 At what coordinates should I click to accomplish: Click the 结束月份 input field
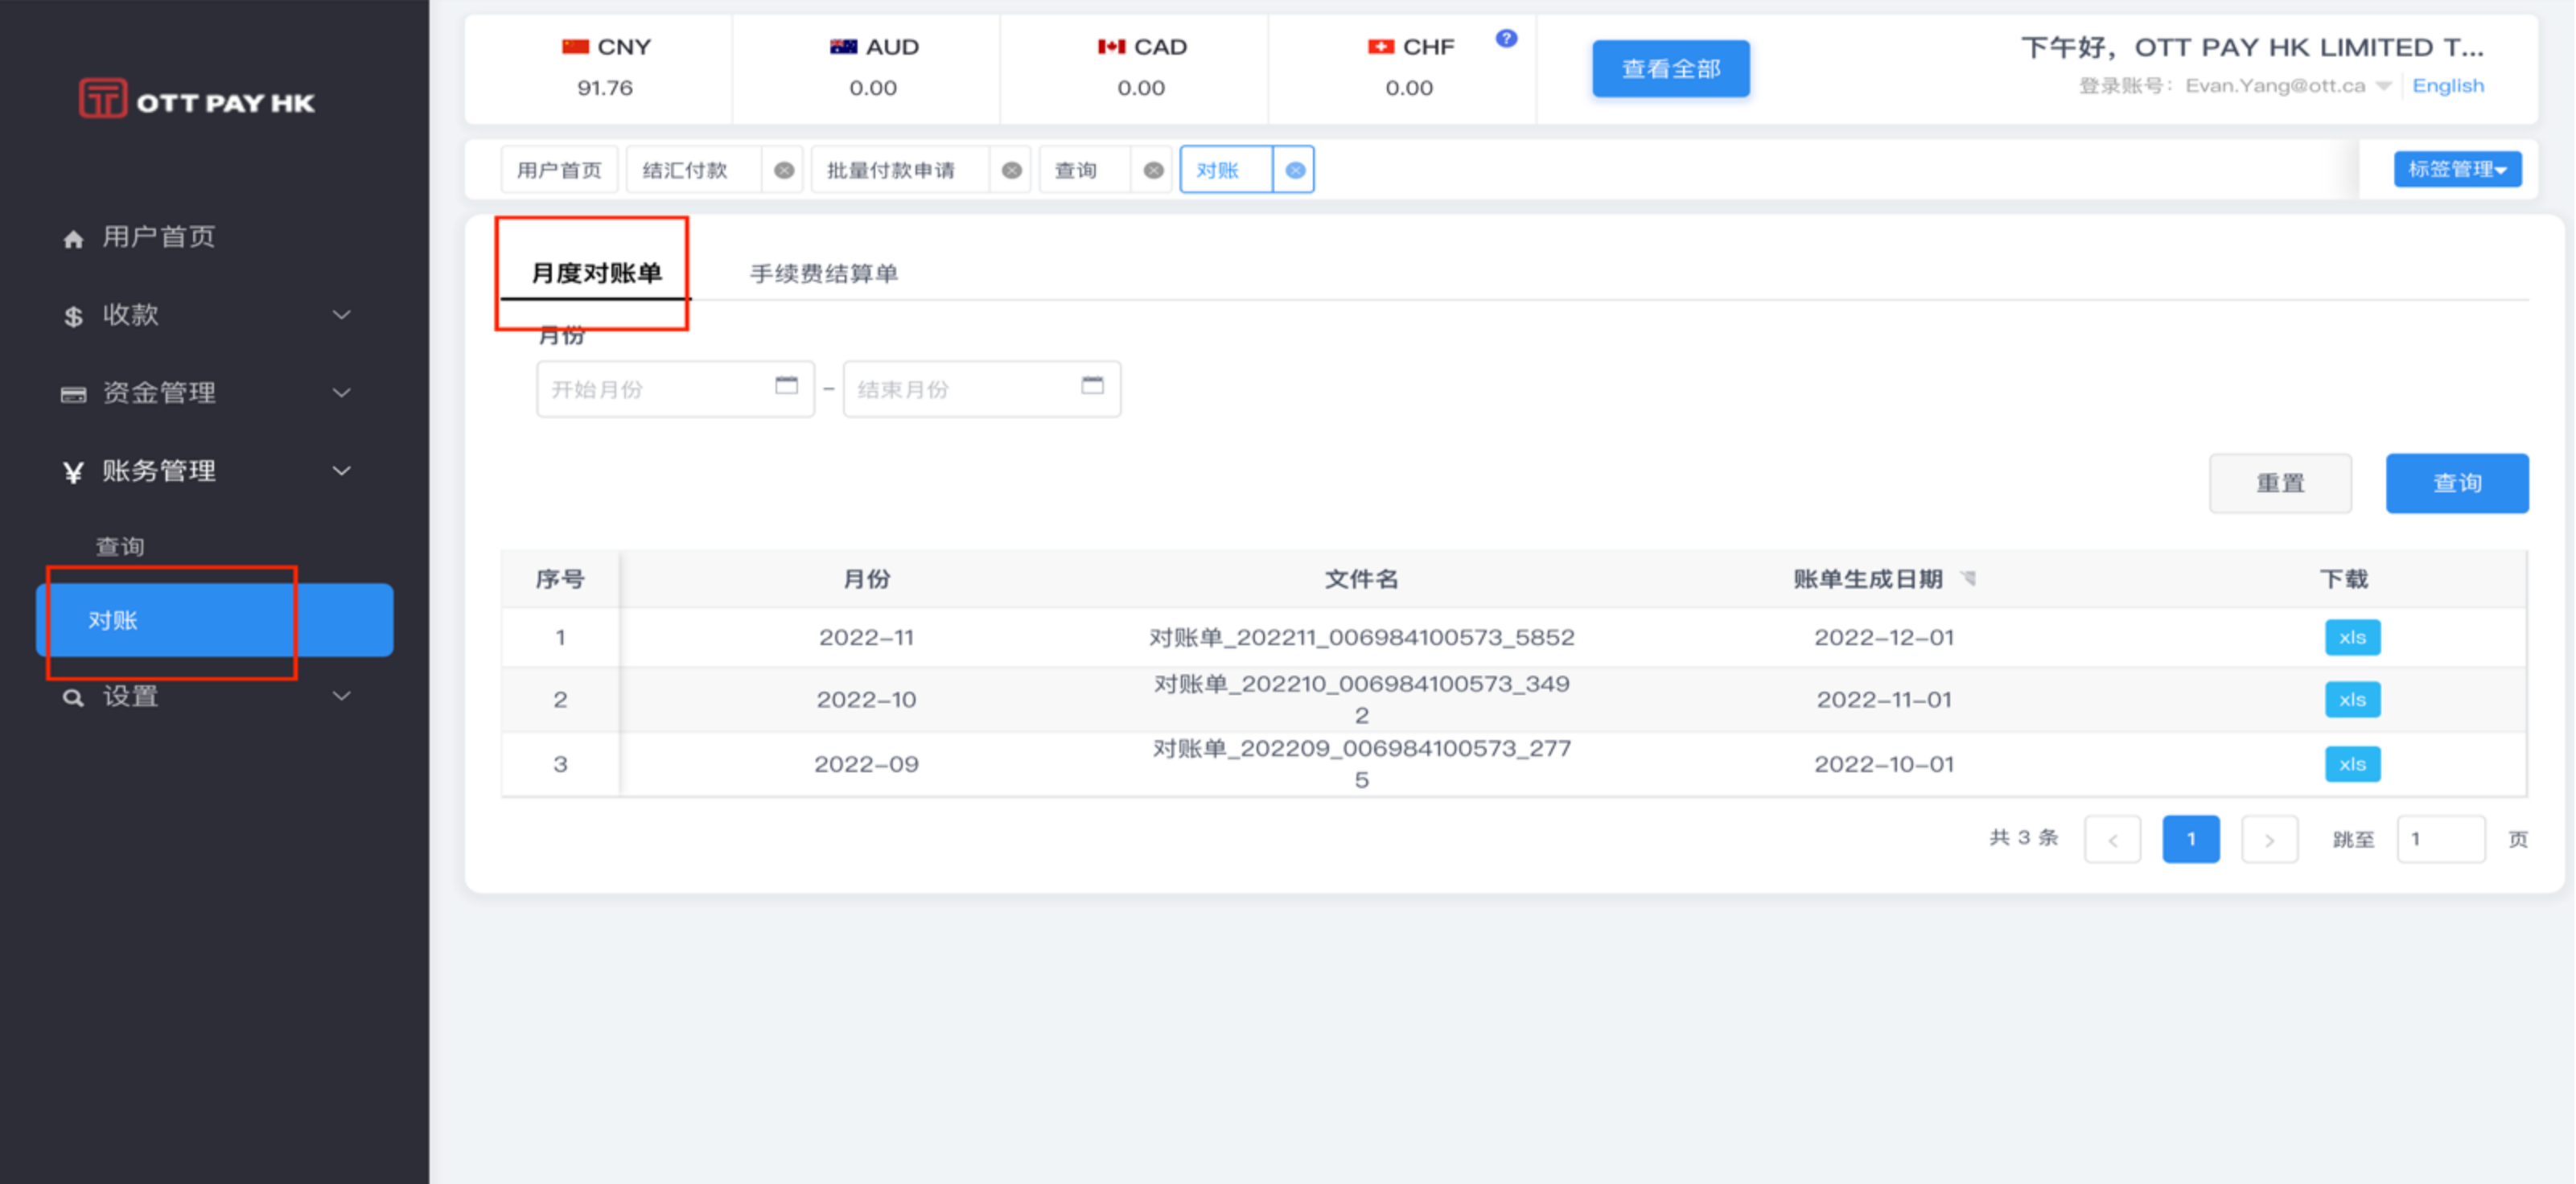981,389
